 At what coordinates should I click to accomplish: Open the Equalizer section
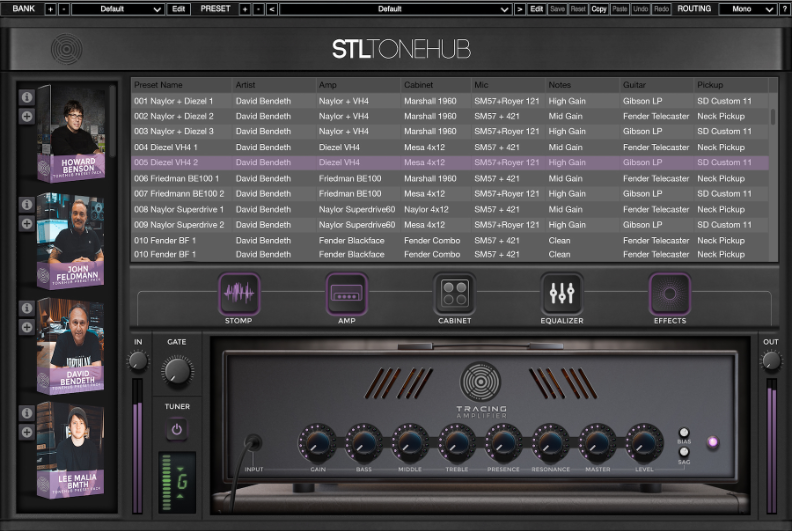coord(562,294)
